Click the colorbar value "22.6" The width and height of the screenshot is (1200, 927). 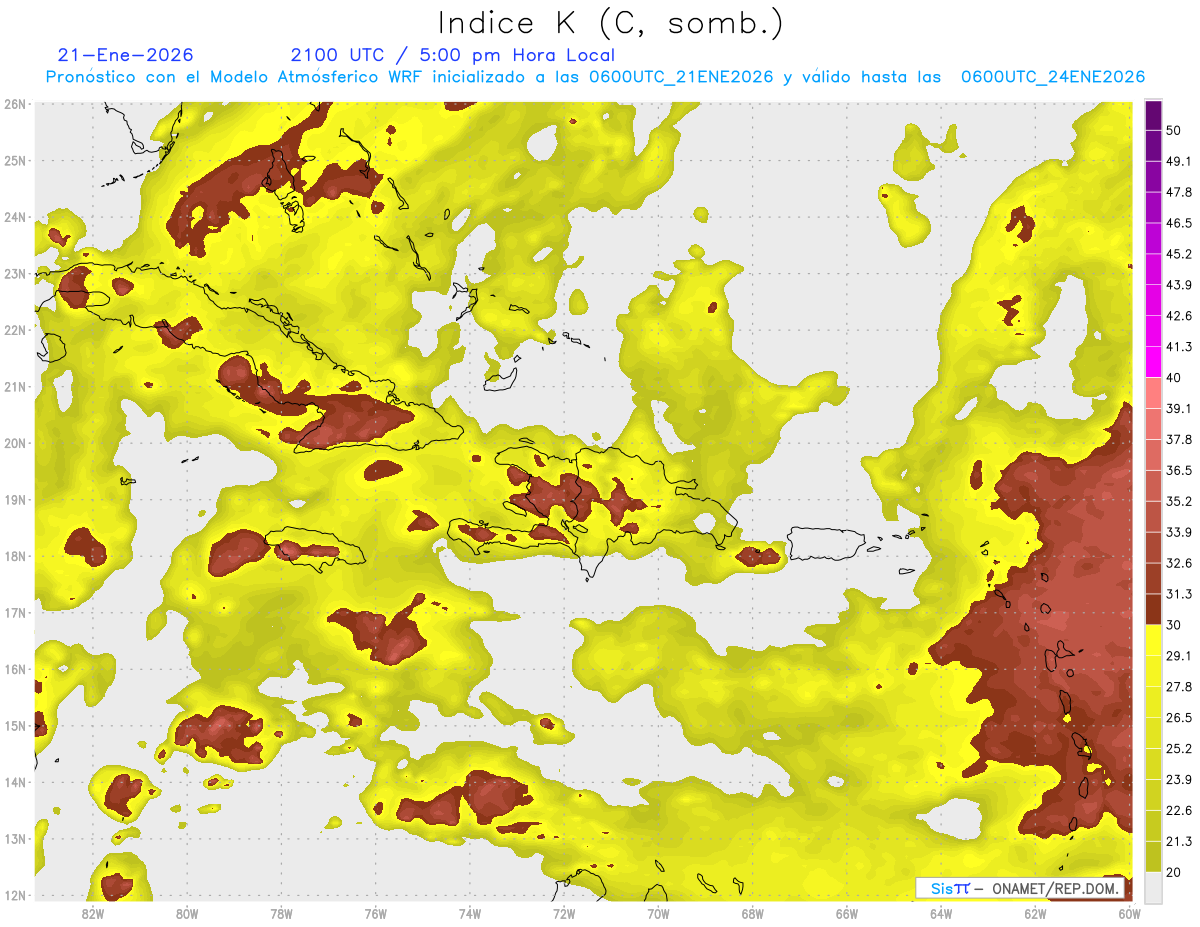(1178, 811)
